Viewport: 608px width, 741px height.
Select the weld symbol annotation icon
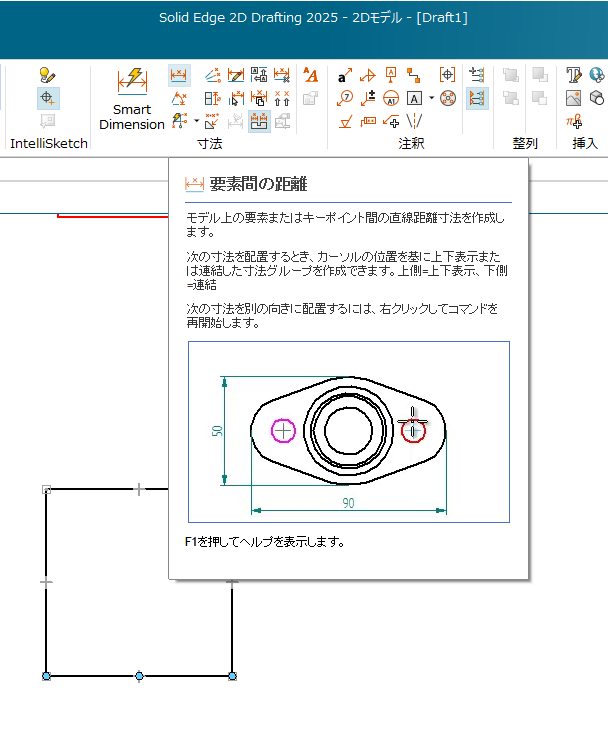(x=368, y=76)
